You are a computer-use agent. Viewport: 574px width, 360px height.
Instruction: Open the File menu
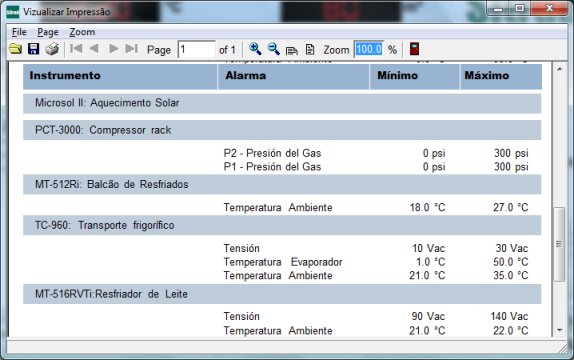coord(19,32)
